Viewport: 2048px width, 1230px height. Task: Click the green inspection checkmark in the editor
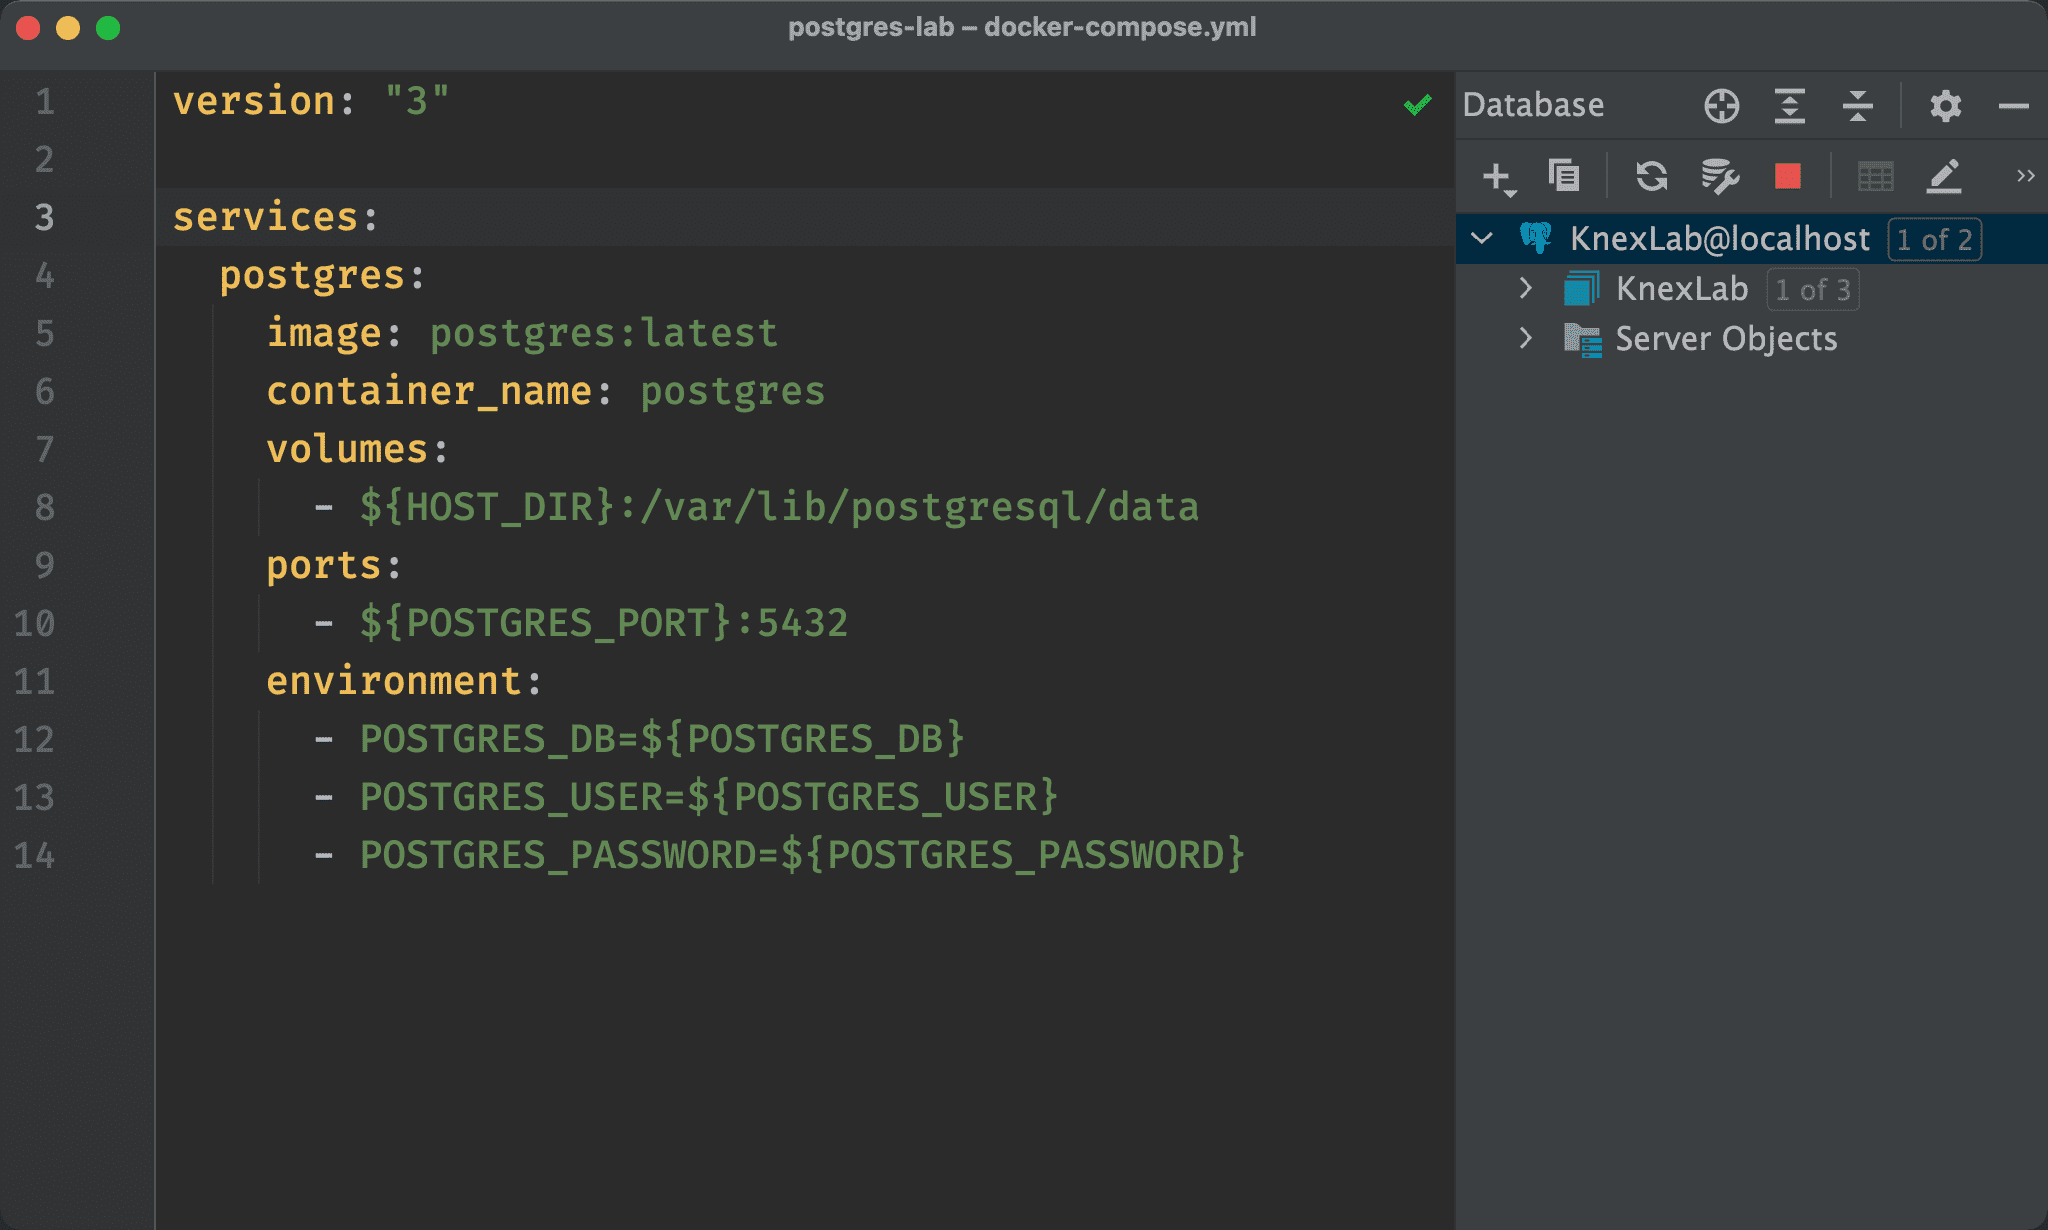coord(1418,105)
